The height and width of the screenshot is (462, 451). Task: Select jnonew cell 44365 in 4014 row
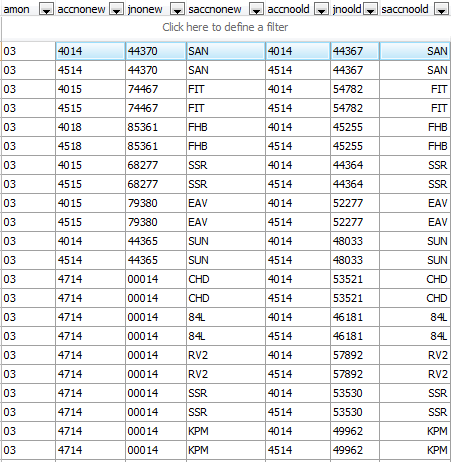tap(156, 241)
